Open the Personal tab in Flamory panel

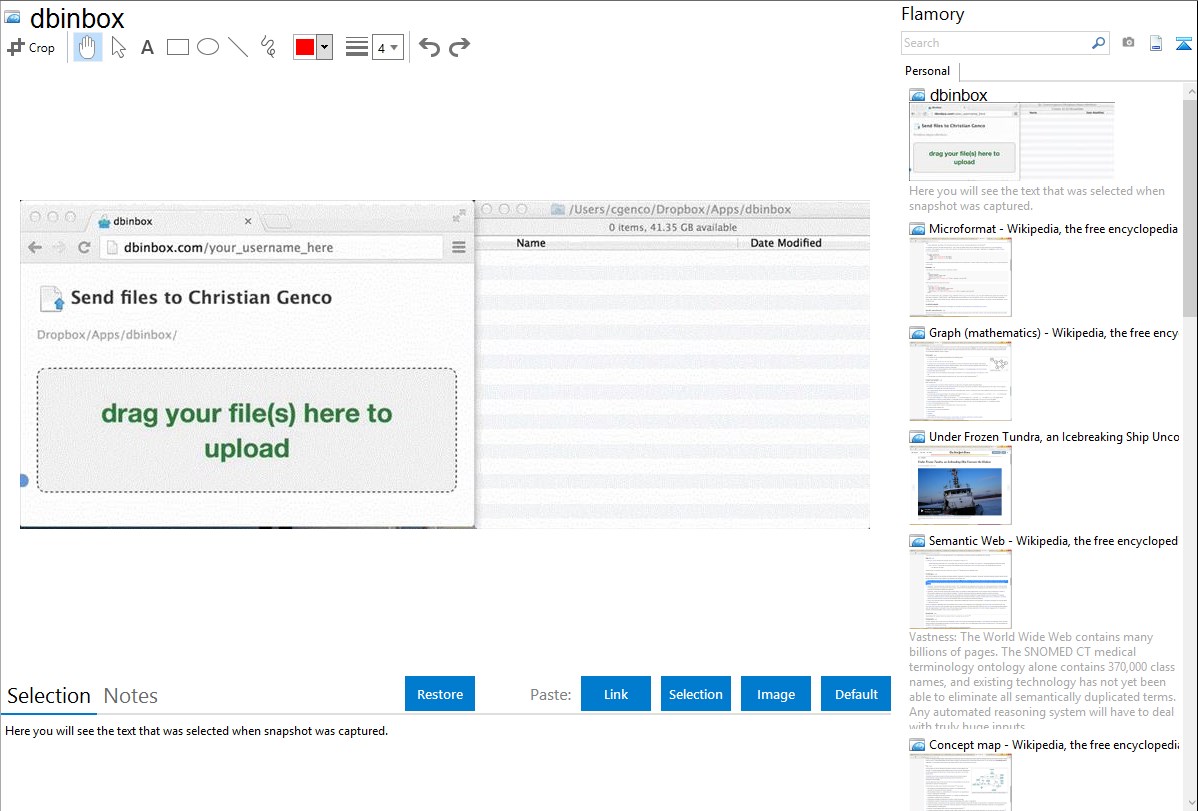(x=928, y=71)
